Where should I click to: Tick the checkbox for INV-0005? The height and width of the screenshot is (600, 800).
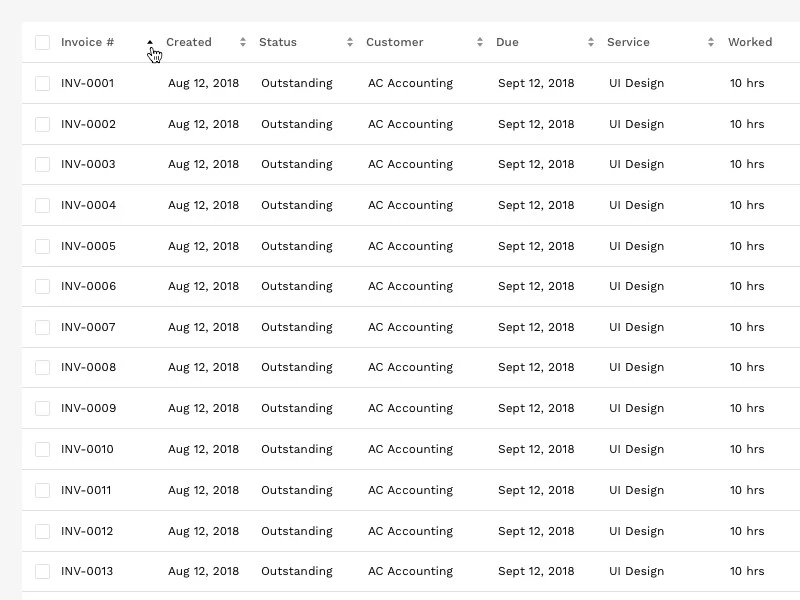pyautogui.click(x=42, y=246)
